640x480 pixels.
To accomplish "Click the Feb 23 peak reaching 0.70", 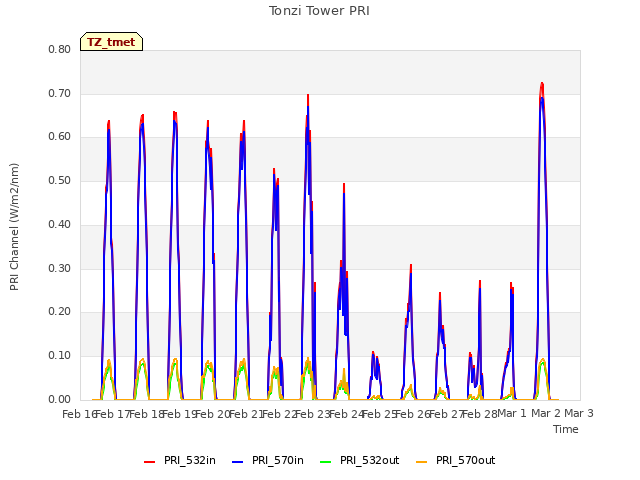I will [x=308, y=95].
